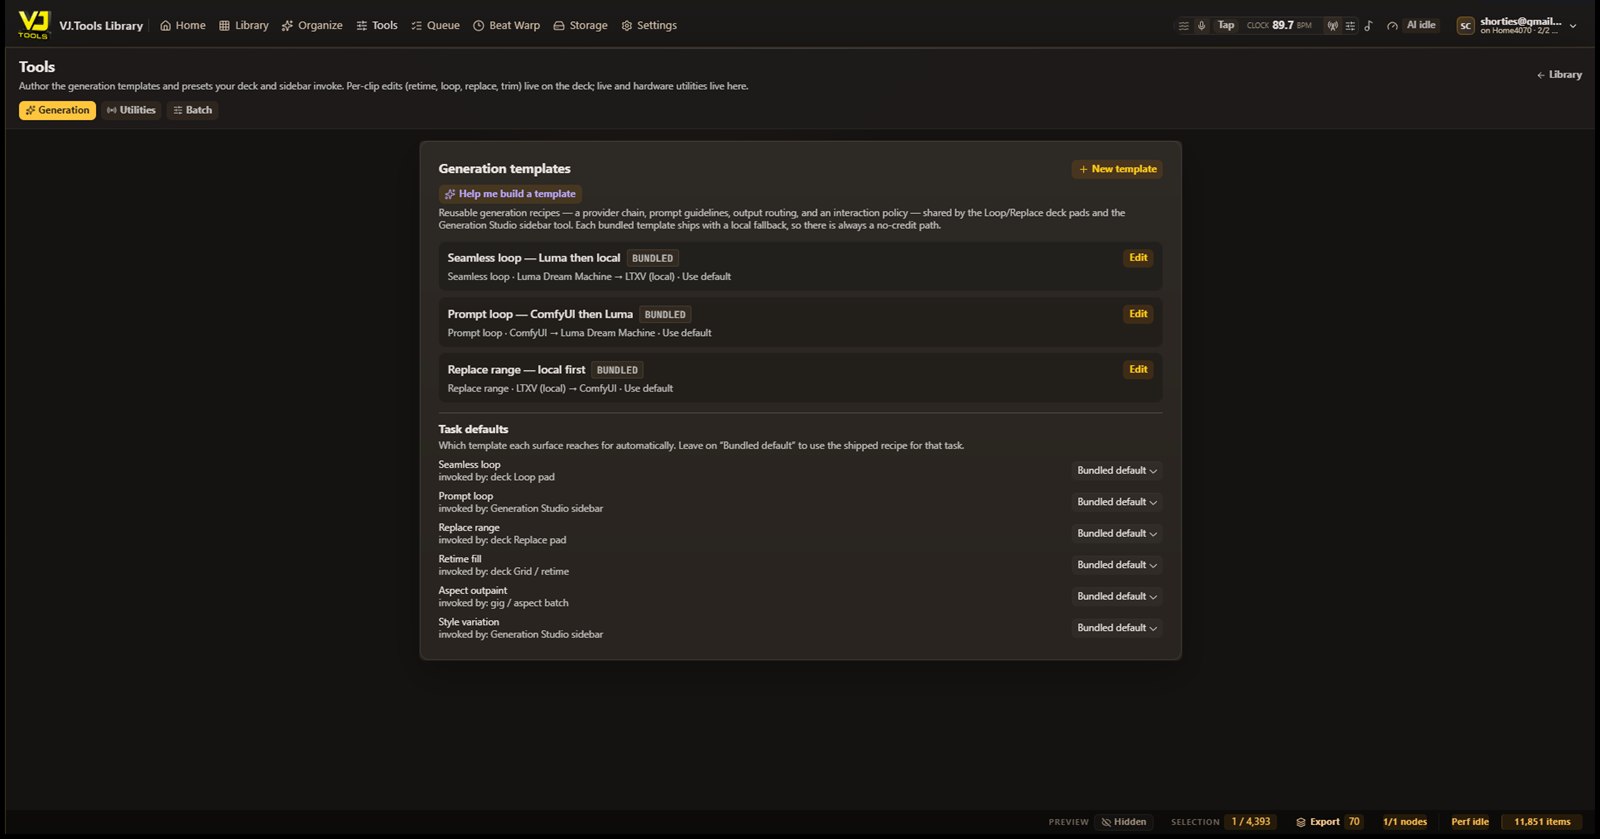Click the Tap tempo button
Screen dimensions: 1600x839
(1226, 25)
